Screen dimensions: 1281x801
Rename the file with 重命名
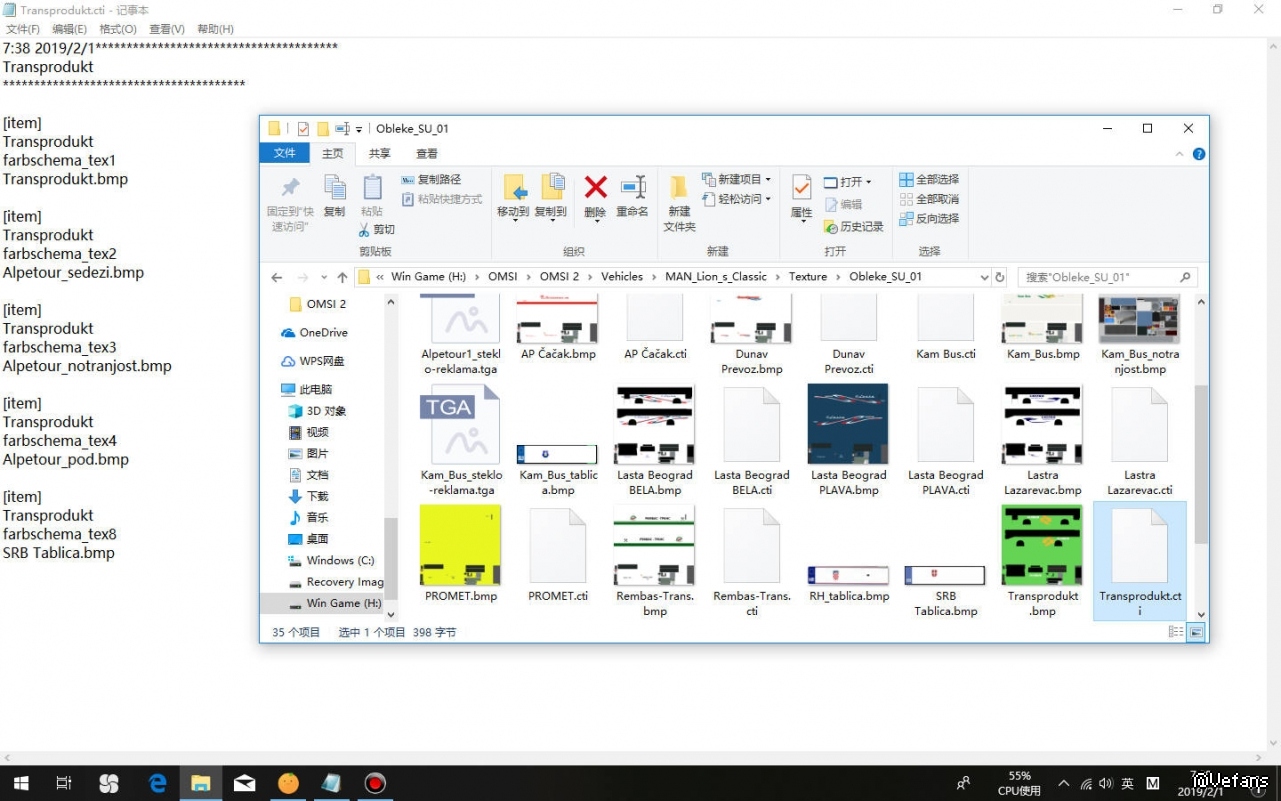632,196
